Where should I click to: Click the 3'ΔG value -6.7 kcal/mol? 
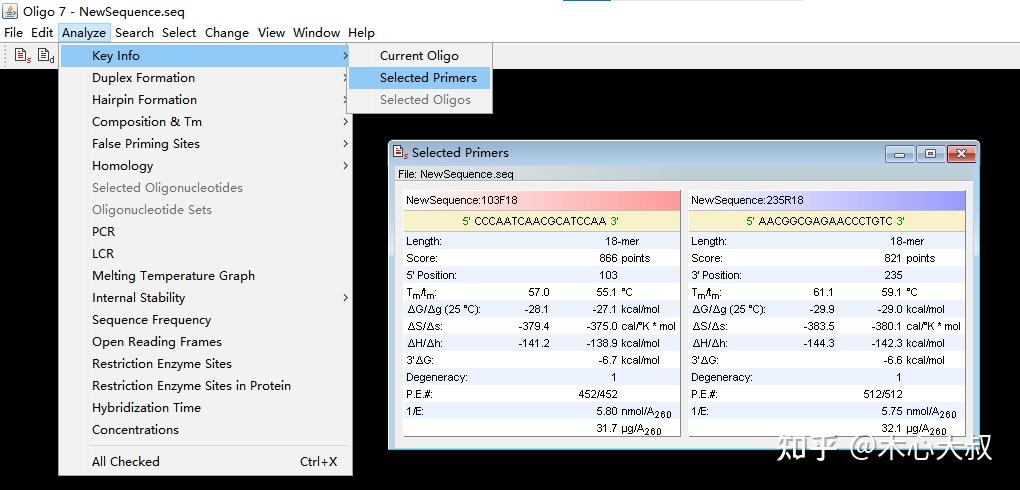627,360
